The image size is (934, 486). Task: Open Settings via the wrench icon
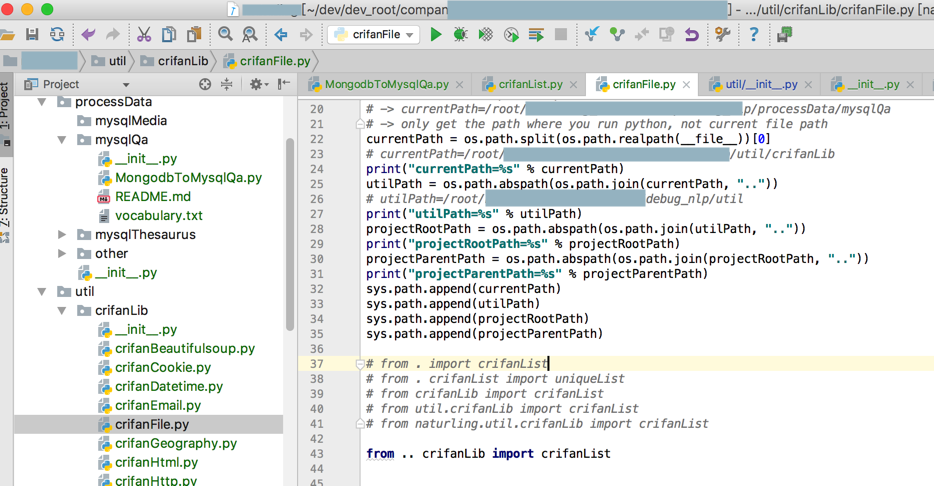point(722,34)
